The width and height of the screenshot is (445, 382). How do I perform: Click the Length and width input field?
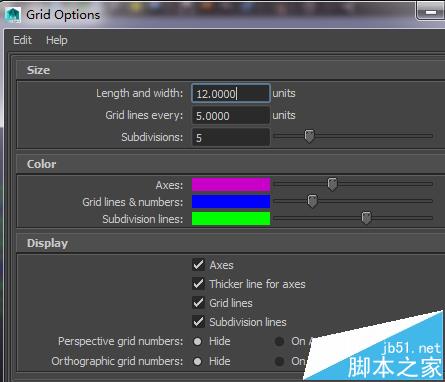[x=231, y=93]
